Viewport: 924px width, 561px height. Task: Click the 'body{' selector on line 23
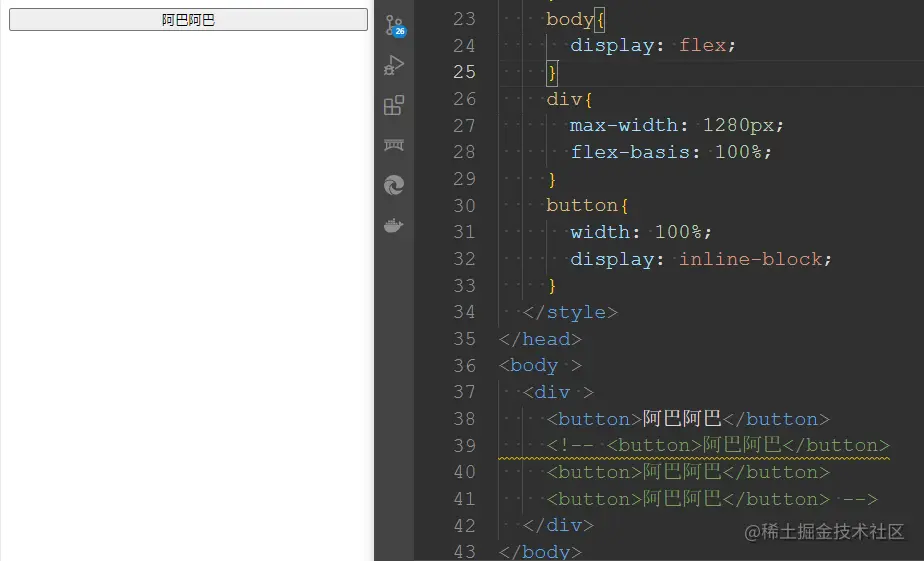click(576, 19)
